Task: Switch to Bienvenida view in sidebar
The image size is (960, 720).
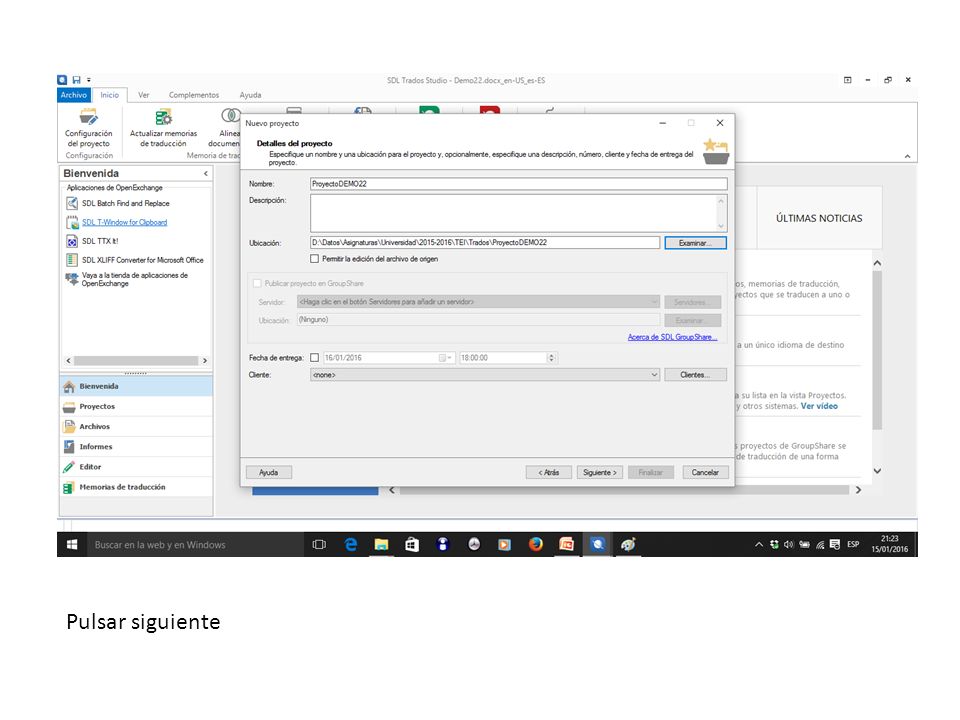Action: tap(136, 386)
